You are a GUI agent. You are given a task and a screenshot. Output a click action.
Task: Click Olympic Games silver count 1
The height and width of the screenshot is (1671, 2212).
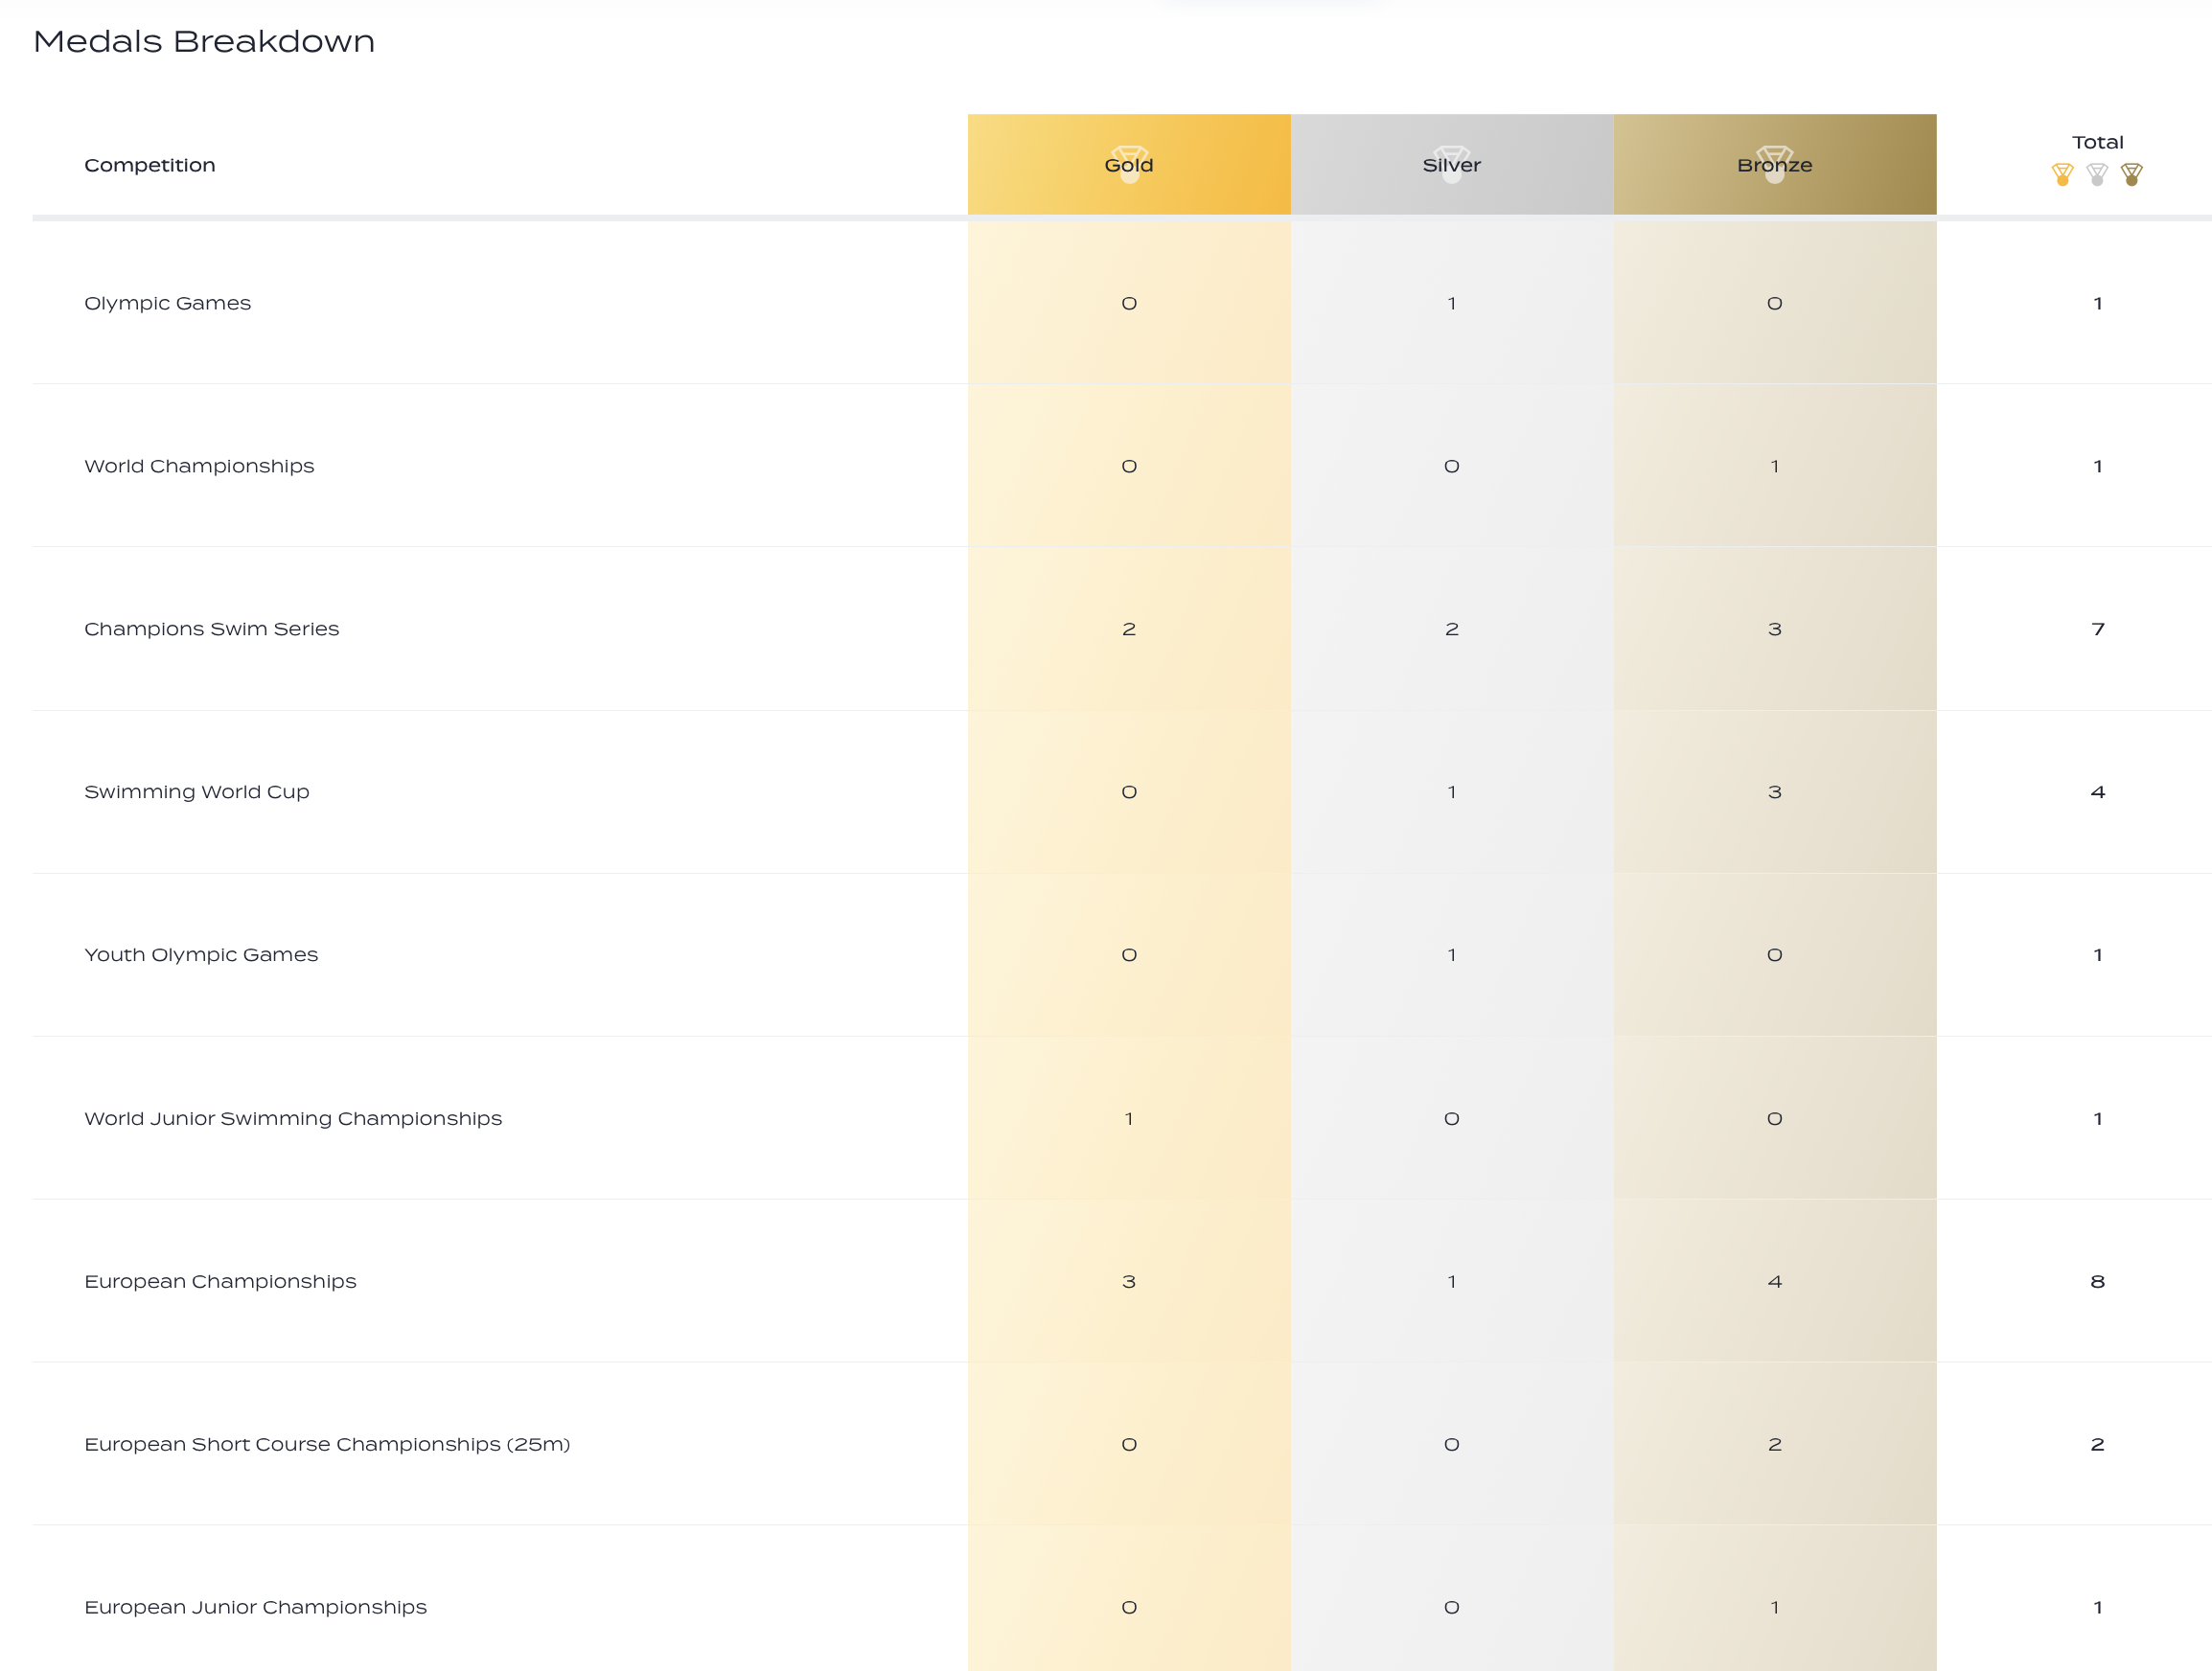[1452, 303]
